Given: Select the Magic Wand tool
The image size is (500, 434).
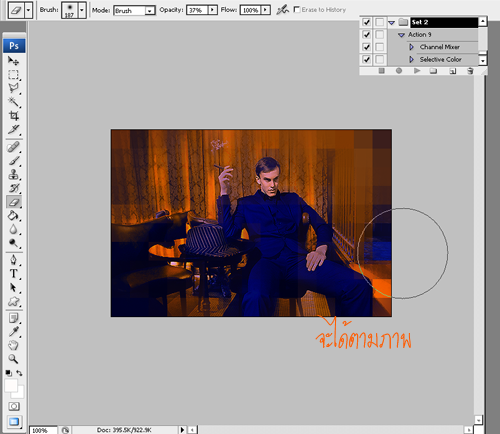Looking at the screenshot, I should click(13, 102).
